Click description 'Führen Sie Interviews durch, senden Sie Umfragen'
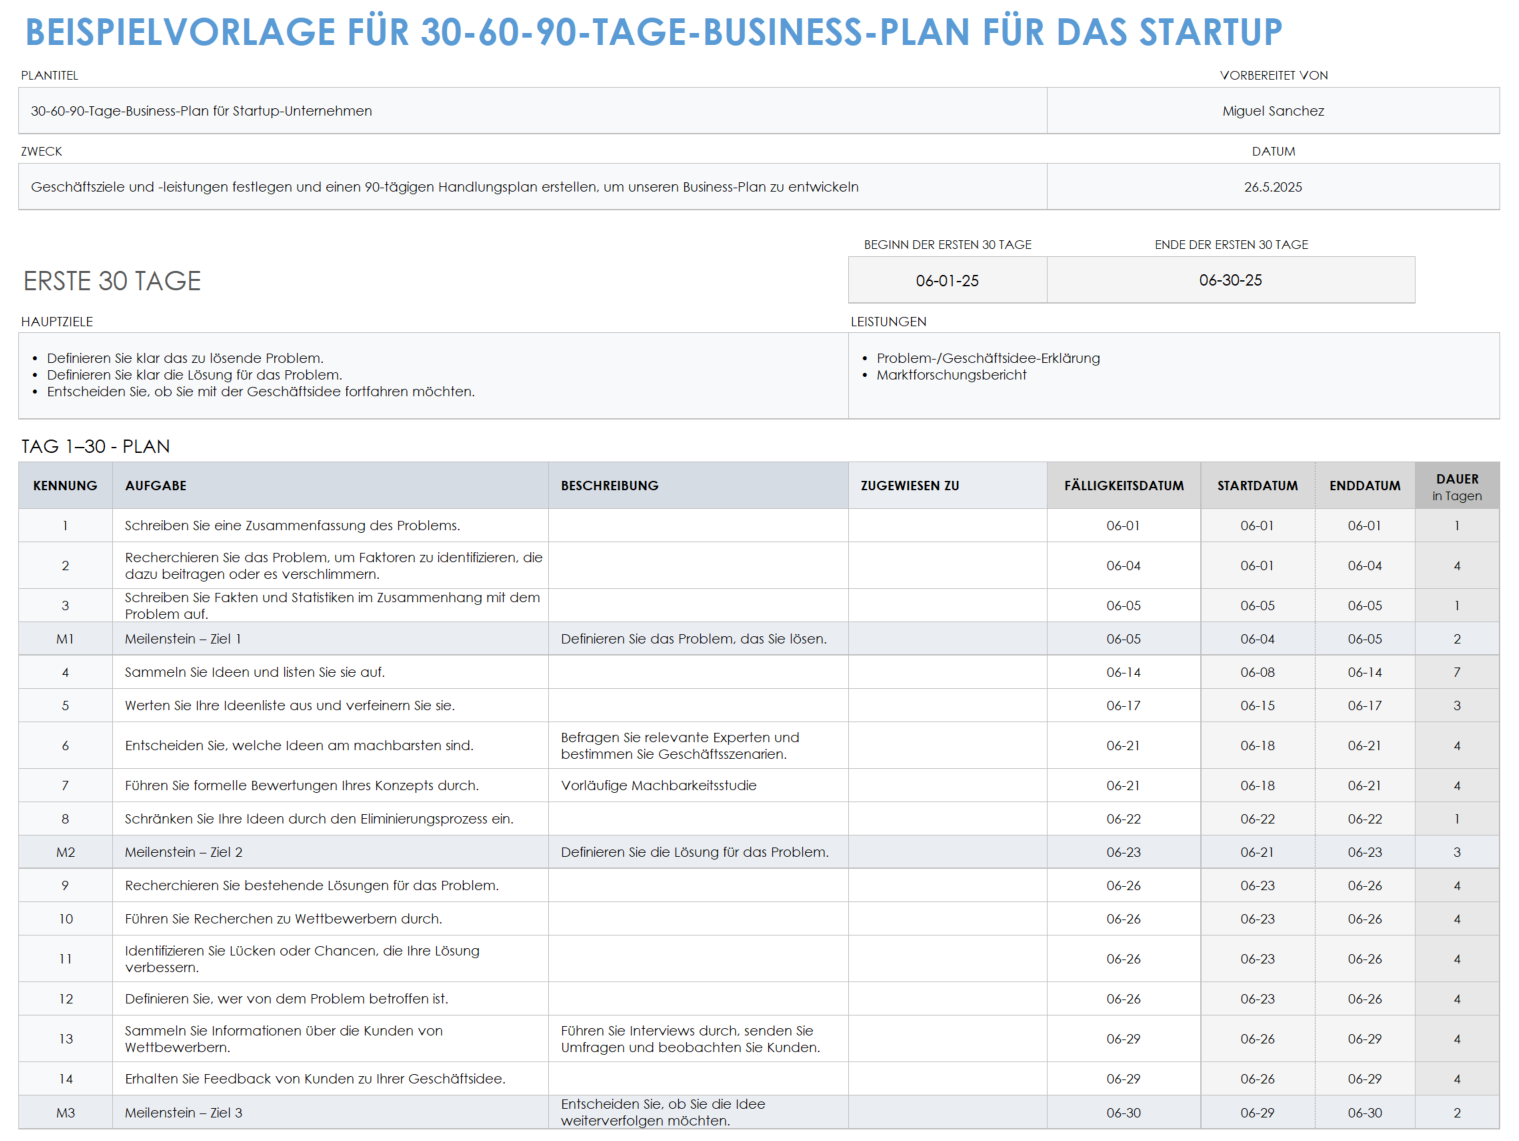The image size is (1519, 1141). pyautogui.click(x=698, y=1038)
